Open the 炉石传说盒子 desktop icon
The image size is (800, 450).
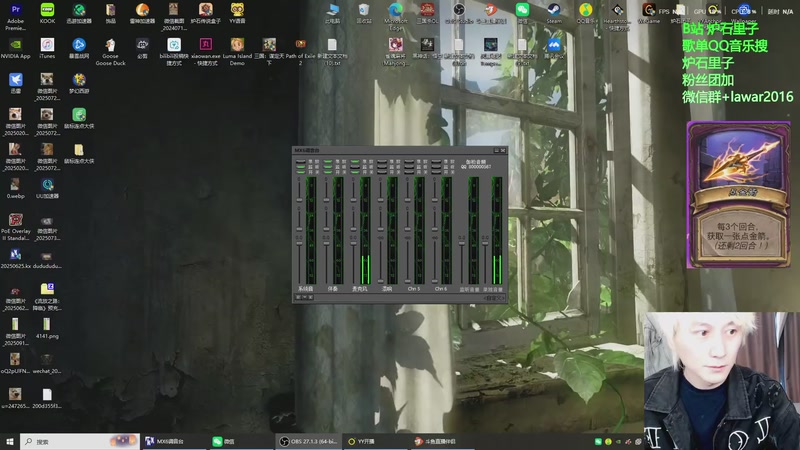(205, 14)
